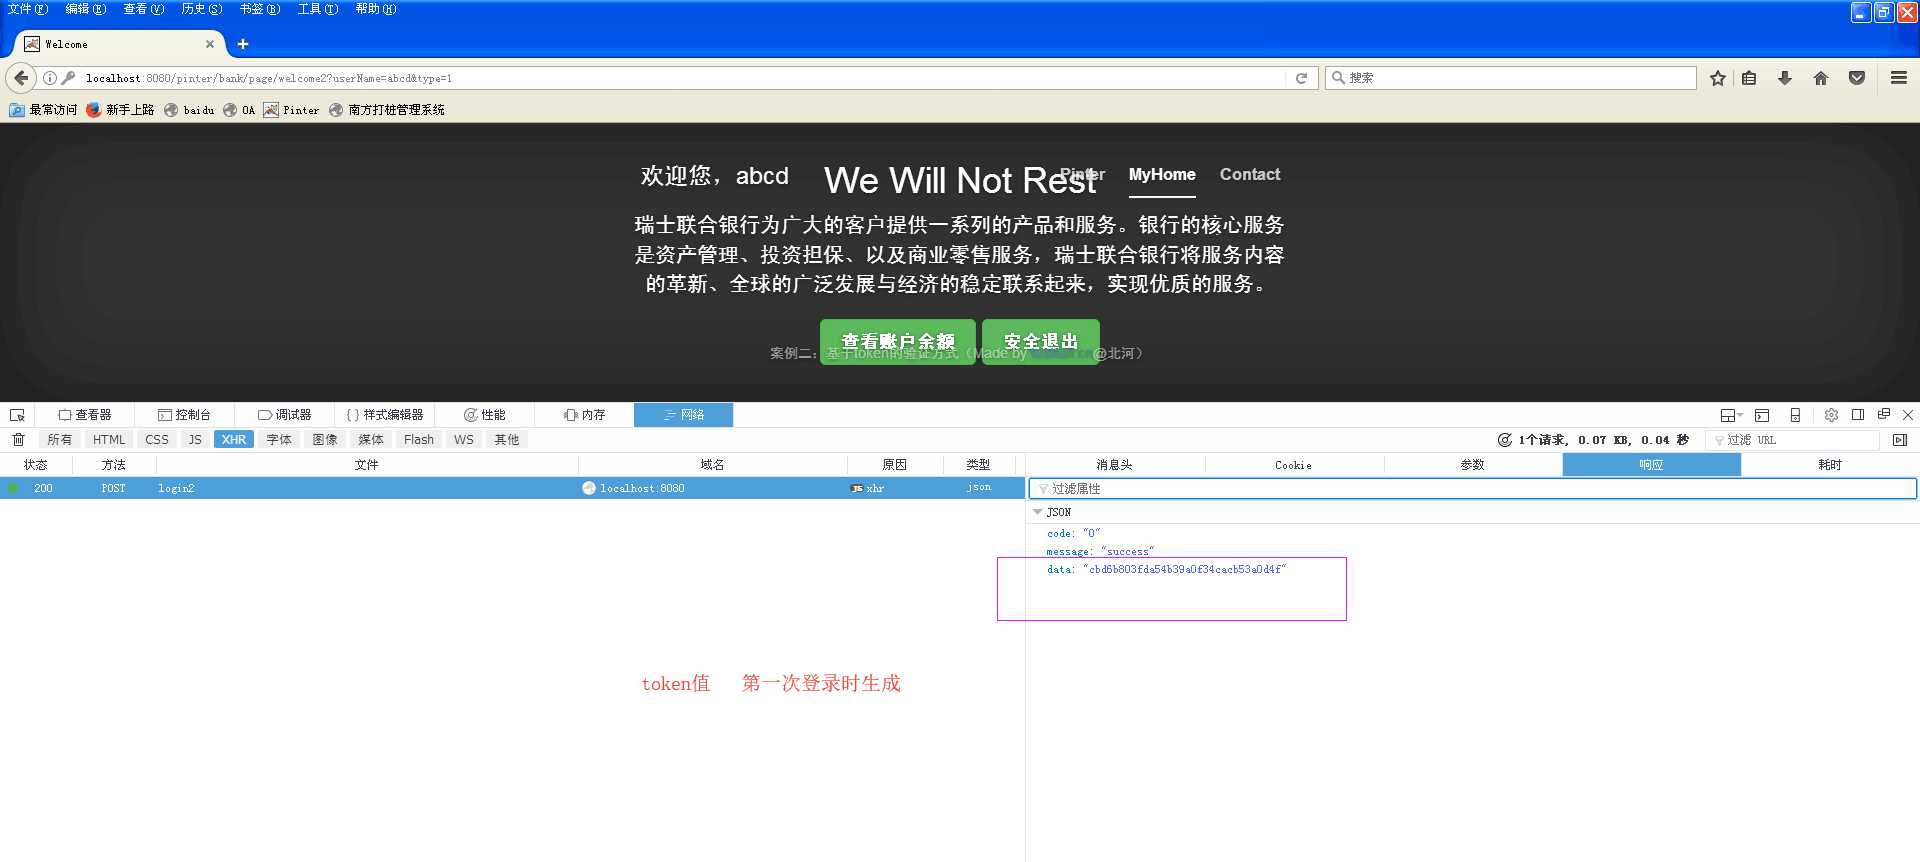The height and width of the screenshot is (862, 1920).
Task: Filter requests by 所有
Action: pos(60,440)
